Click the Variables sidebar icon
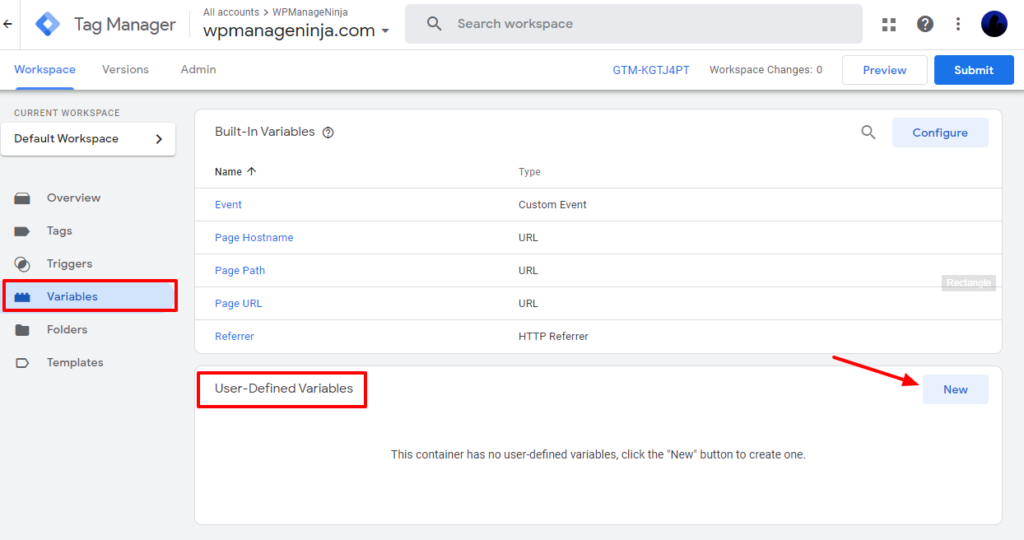1024x540 pixels. (x=22, y=297)
